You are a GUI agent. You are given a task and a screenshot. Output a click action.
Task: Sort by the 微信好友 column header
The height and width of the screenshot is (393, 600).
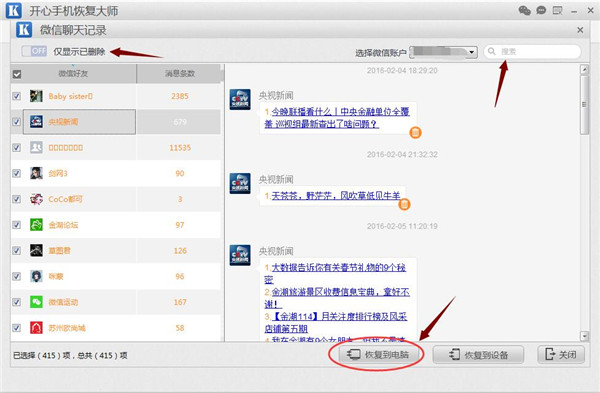click(x=73, y=73)
